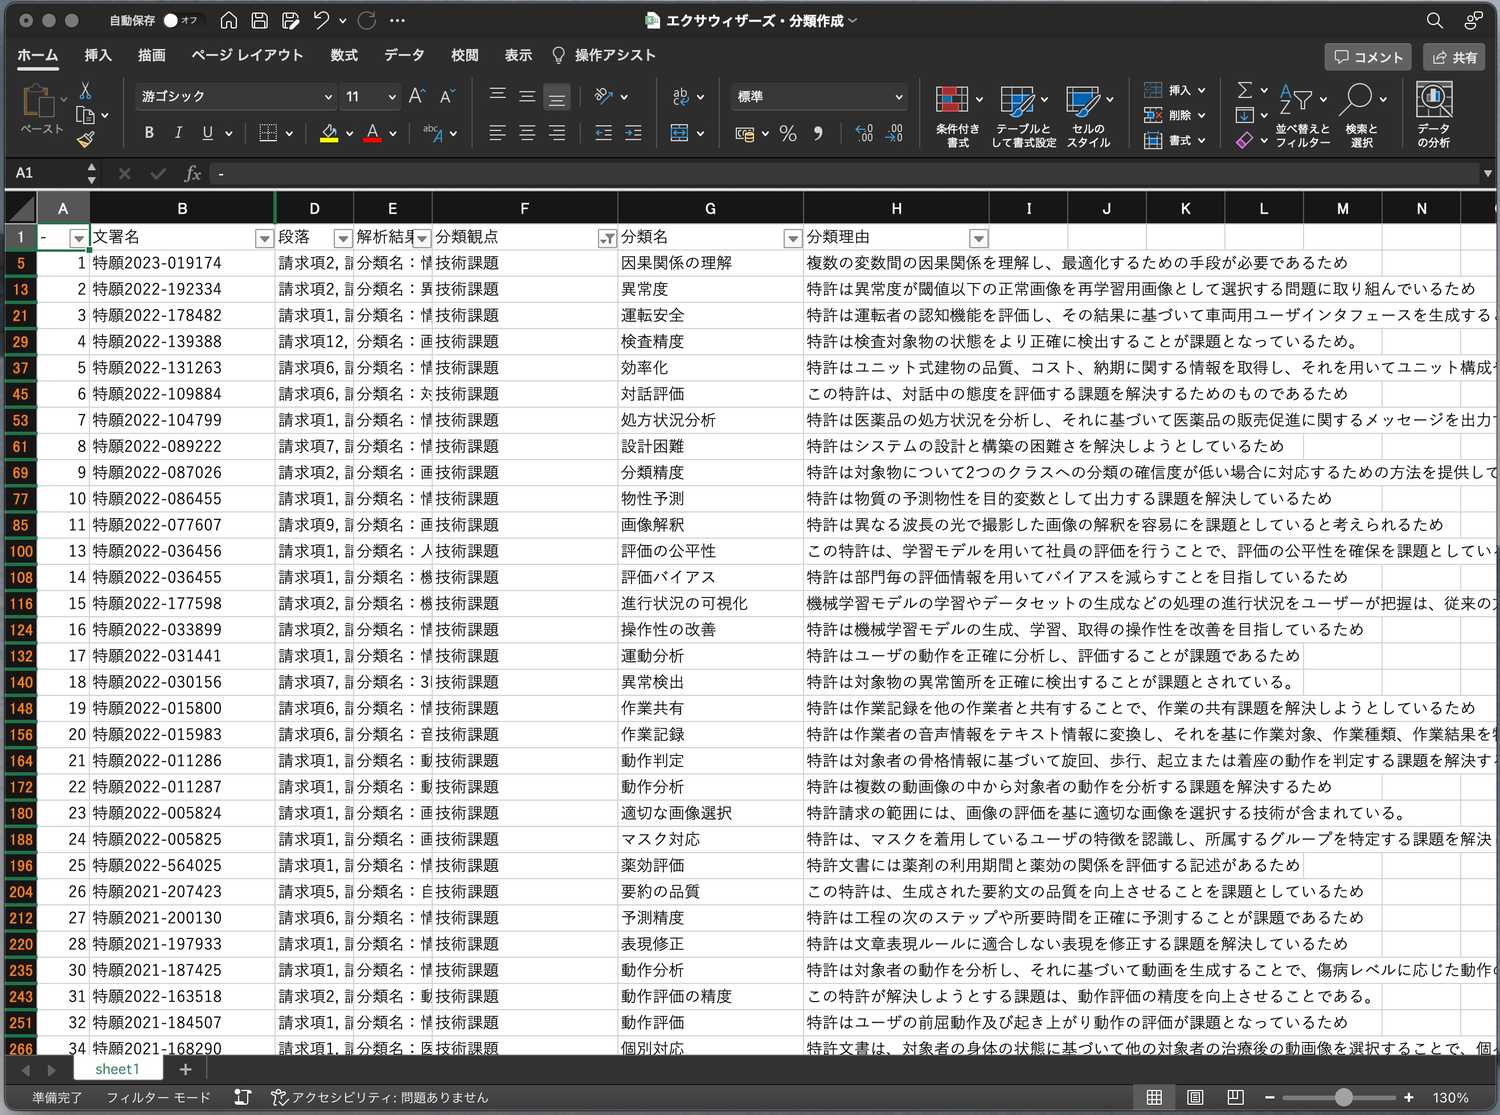Click zoom out minus button
The width and height of the screenshot is (1500, 1115).
1269,1097
